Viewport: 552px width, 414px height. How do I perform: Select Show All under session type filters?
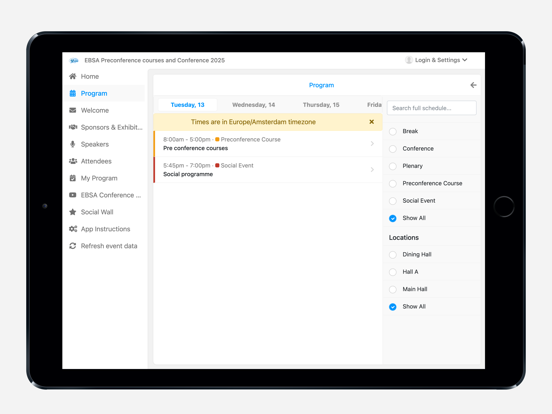[x=393, y=218]
